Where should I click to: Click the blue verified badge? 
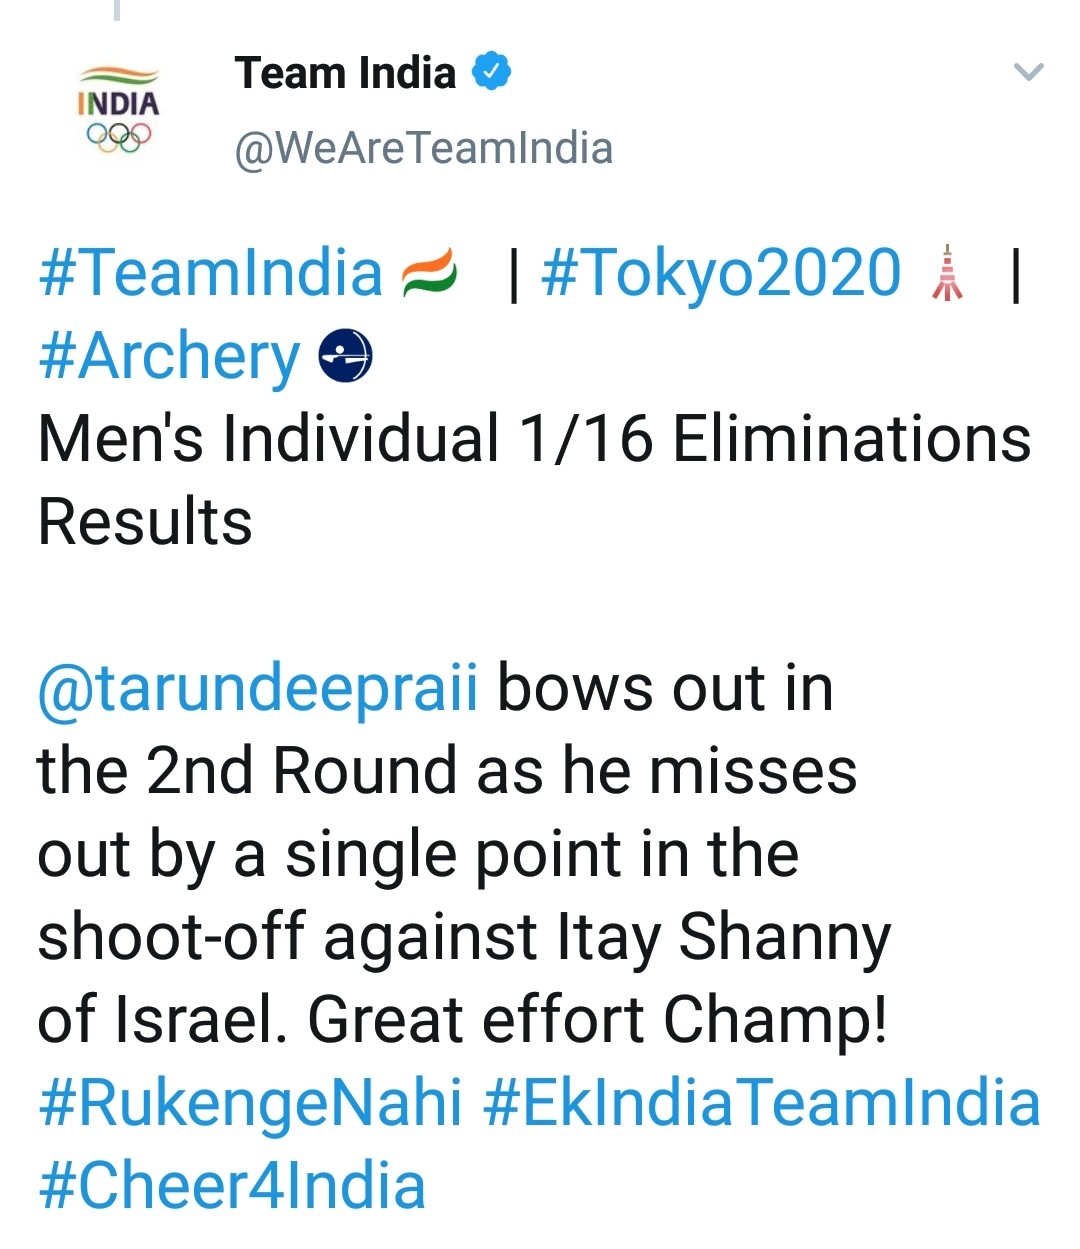click(491, 72)
